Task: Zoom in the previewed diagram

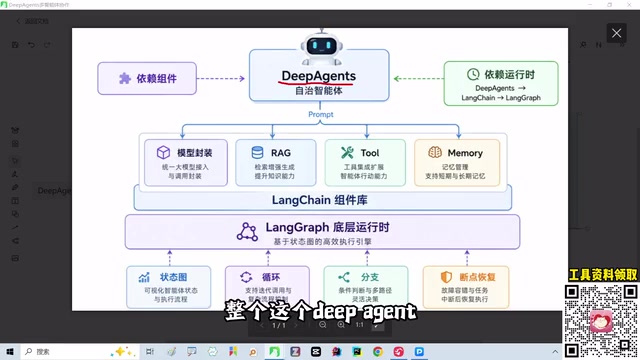Action: pyautogui.click(x=341, y=325)
